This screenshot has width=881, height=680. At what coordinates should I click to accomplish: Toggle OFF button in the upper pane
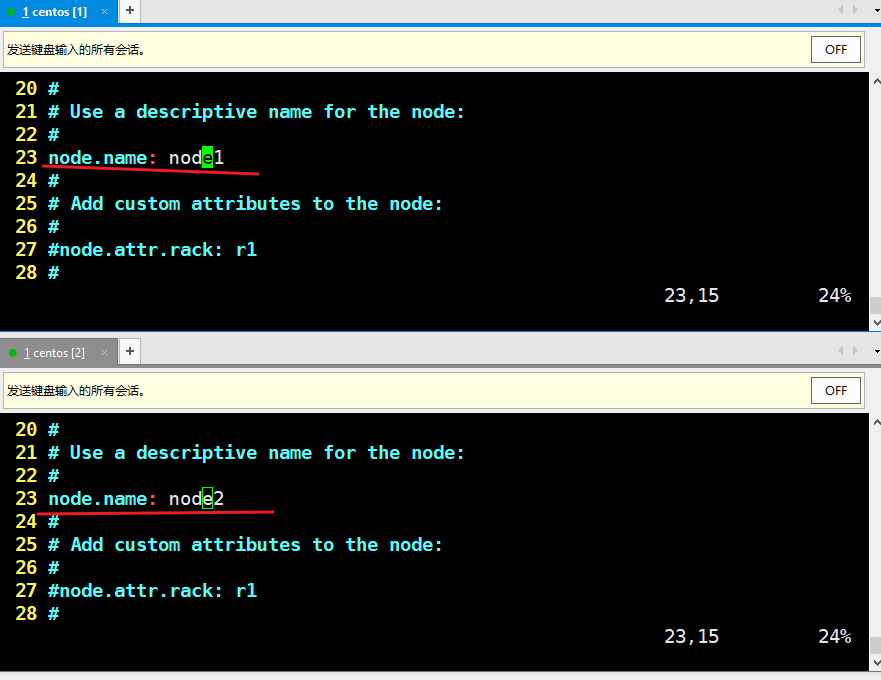pyautogui.click(x=835, y=49)
